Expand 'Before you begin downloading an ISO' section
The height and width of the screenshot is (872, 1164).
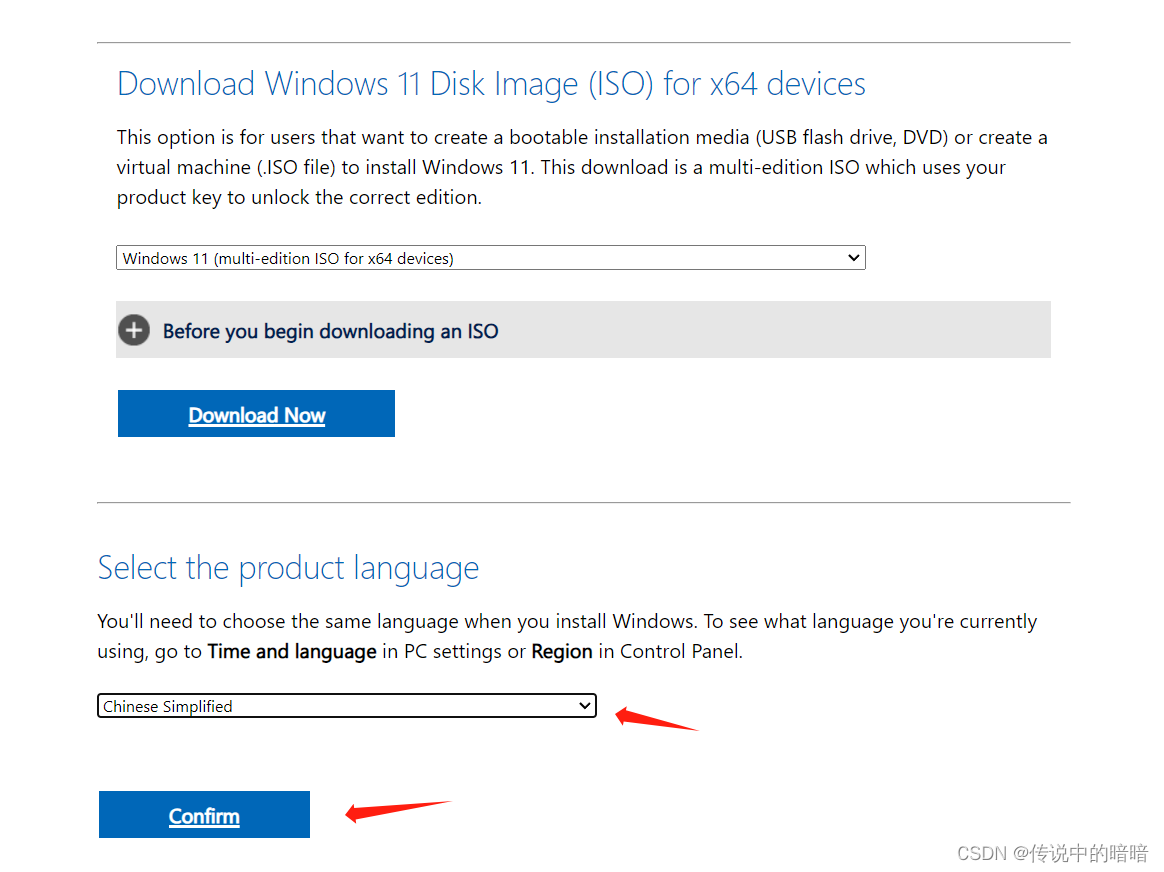click(x=583, y=330)
